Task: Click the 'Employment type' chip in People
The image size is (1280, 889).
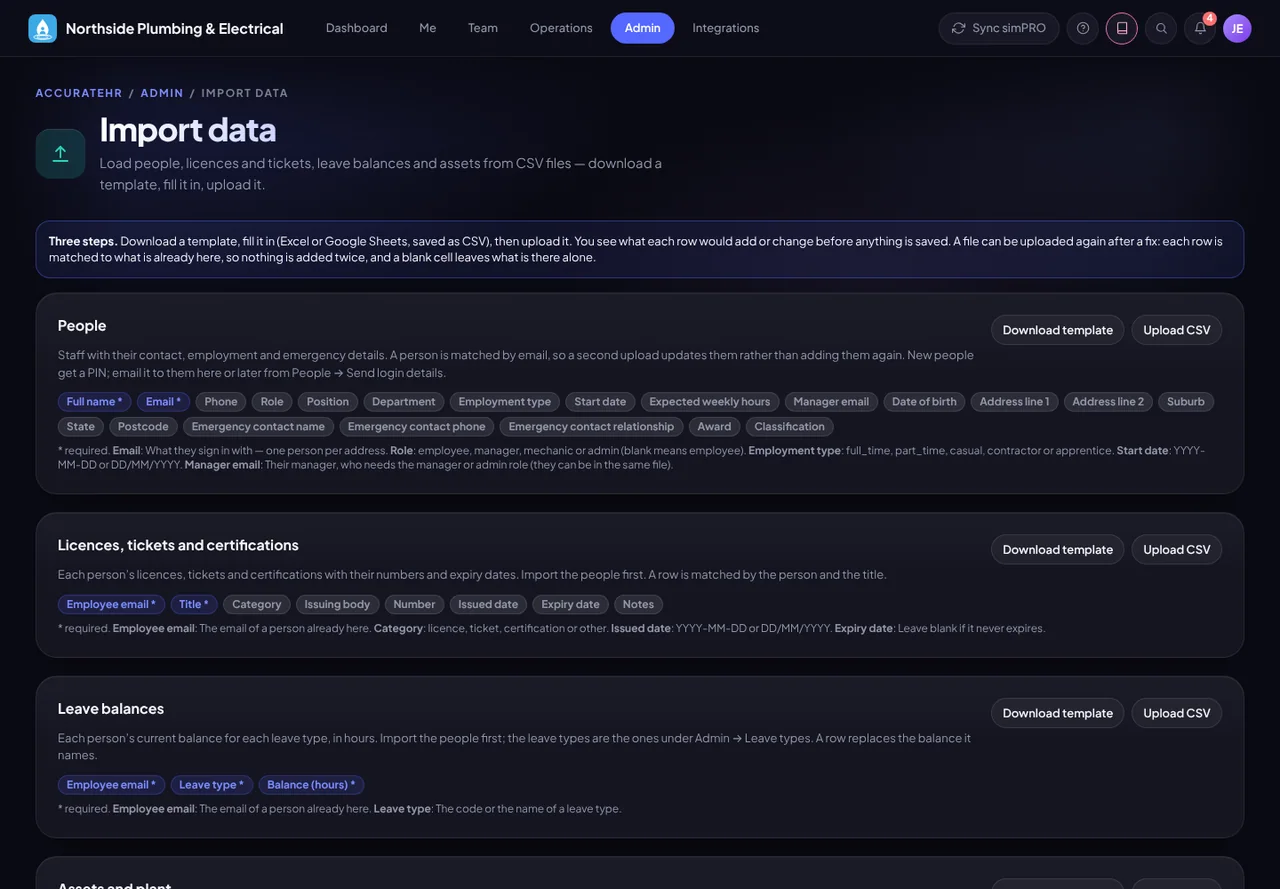Action: 505,402
